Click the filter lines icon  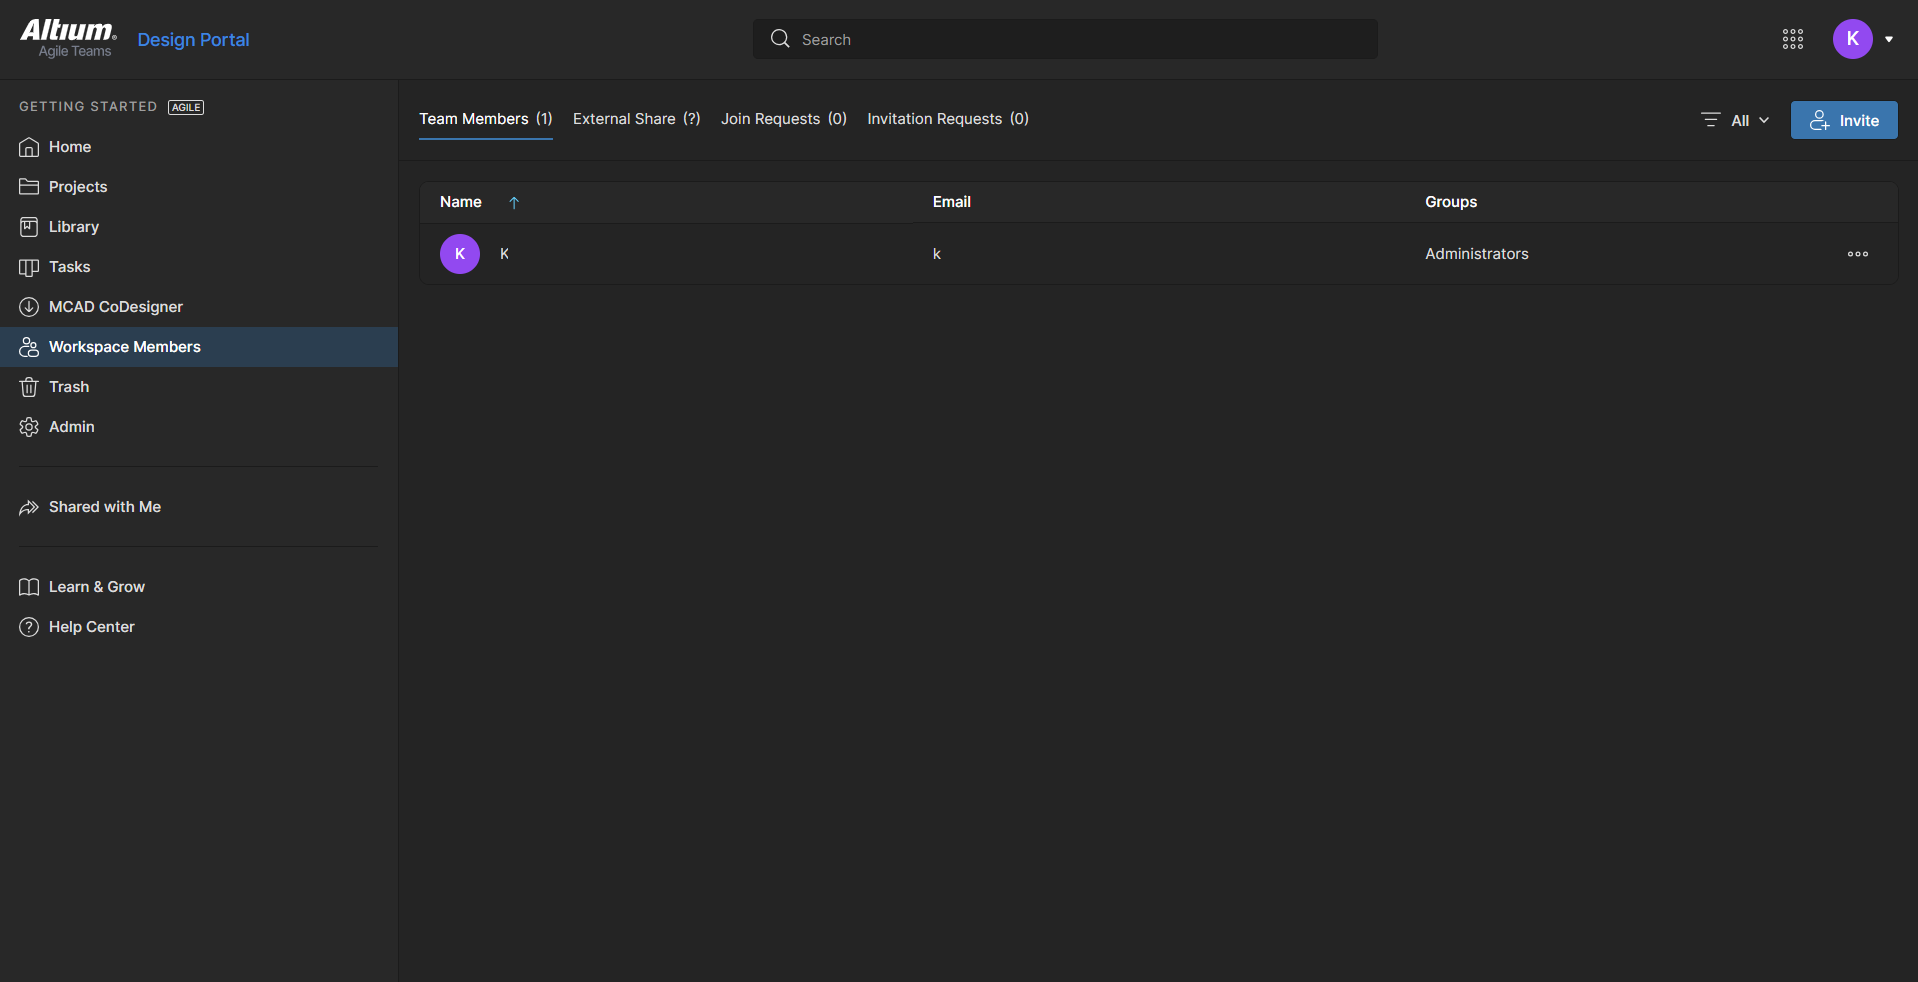1711,120
